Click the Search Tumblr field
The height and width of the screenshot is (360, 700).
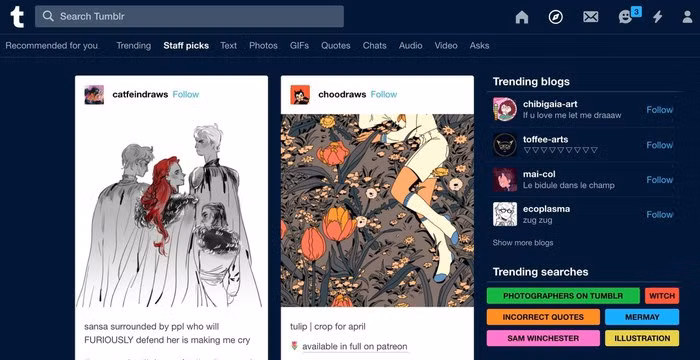click(189, 17)
